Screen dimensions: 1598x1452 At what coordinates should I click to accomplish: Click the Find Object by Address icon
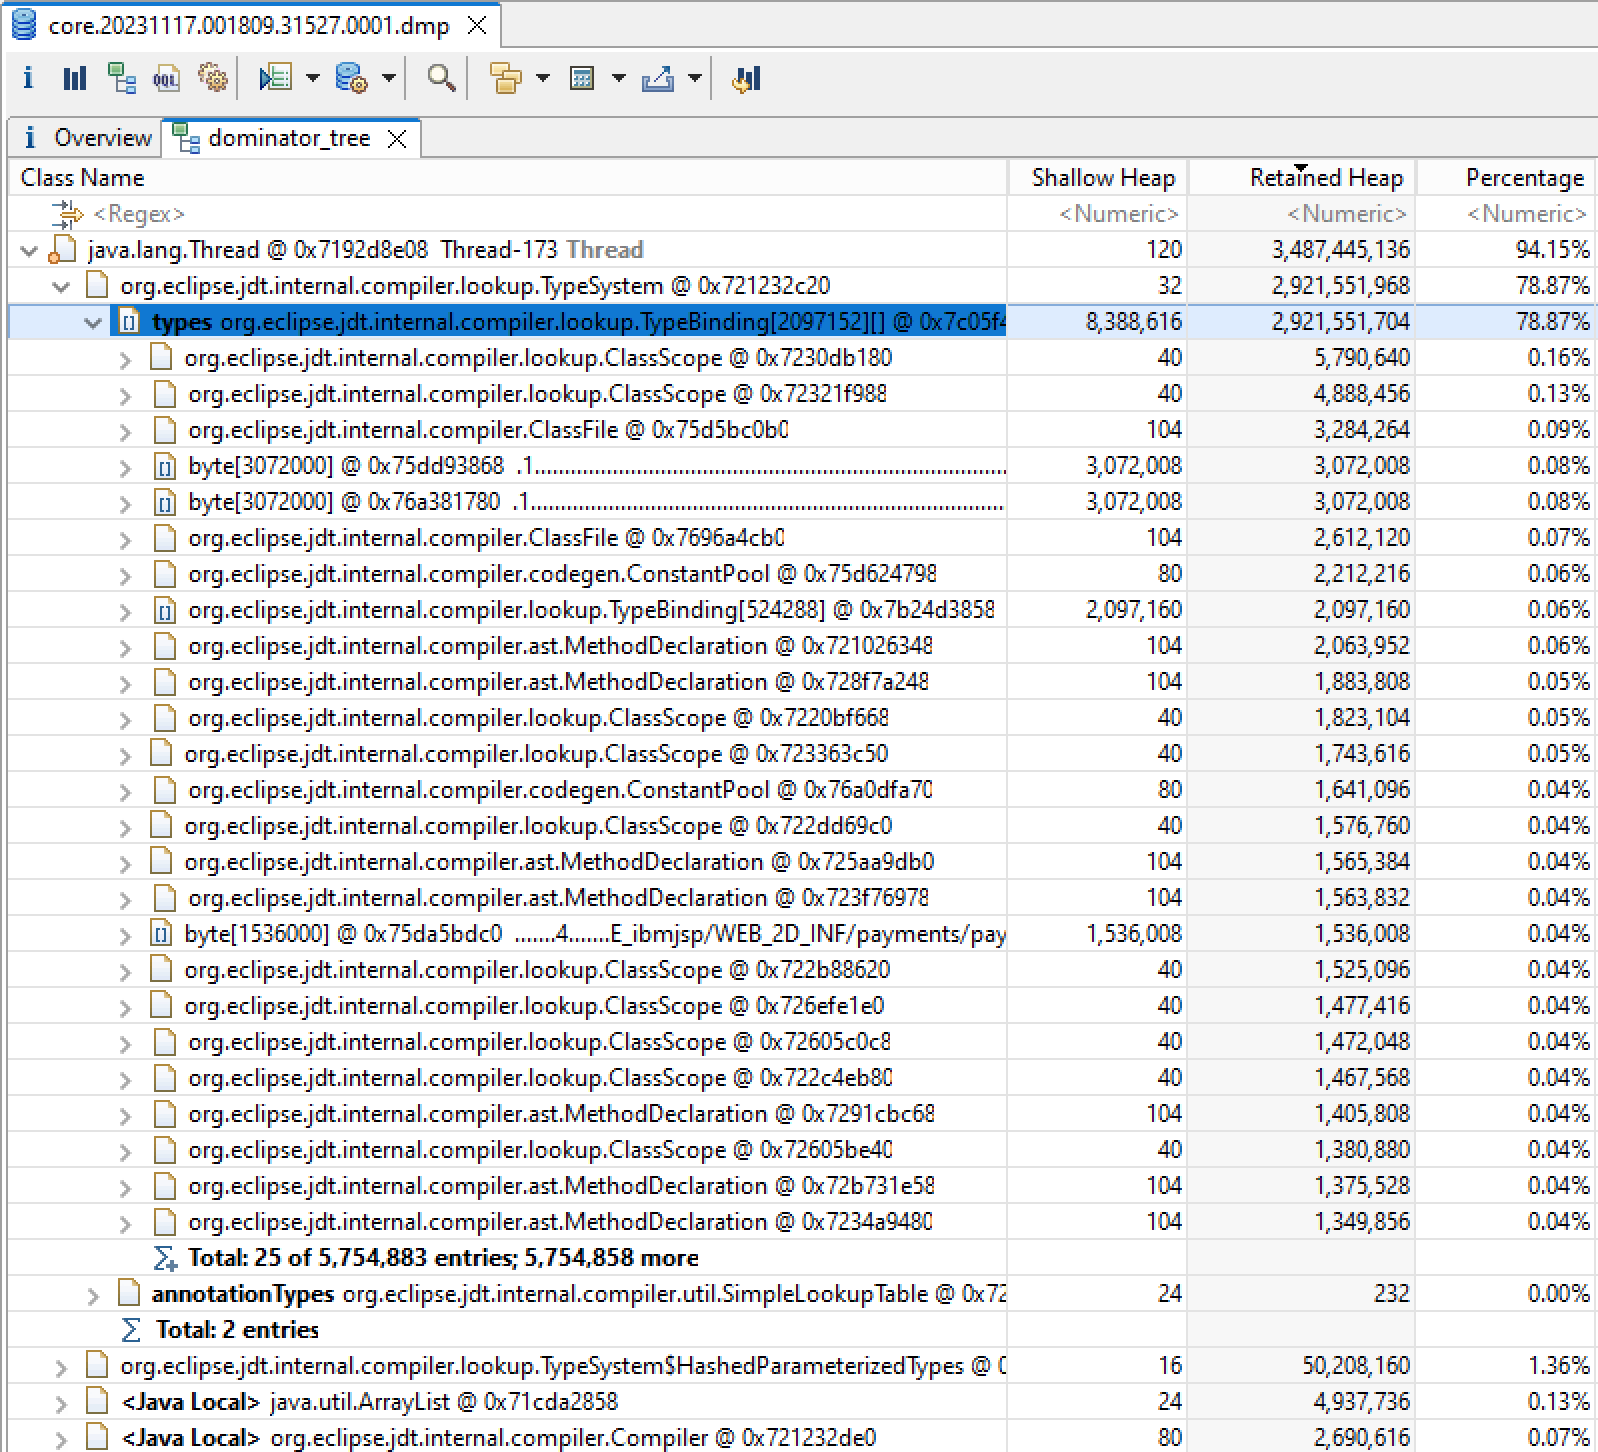tap(441, 78)
